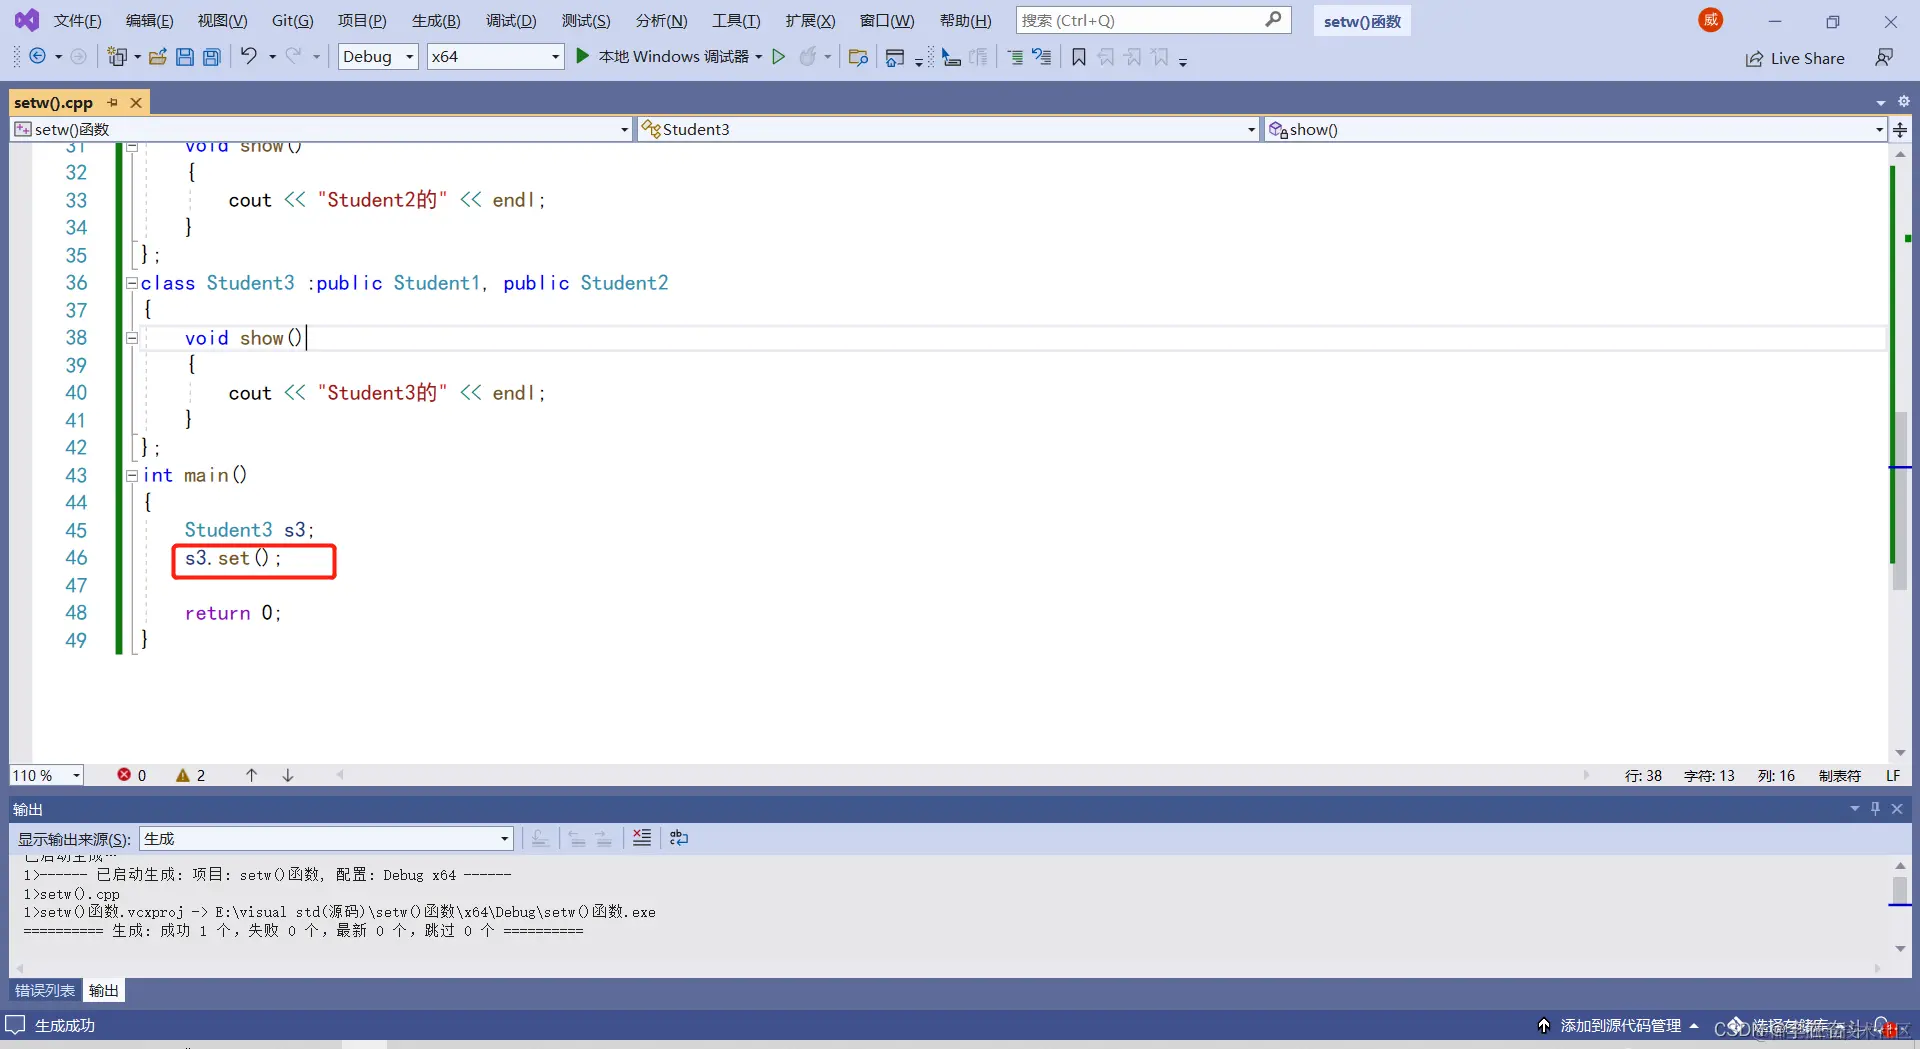Open the 生成(B) menu
1920x1049 pixels.
tap(436, 20)
